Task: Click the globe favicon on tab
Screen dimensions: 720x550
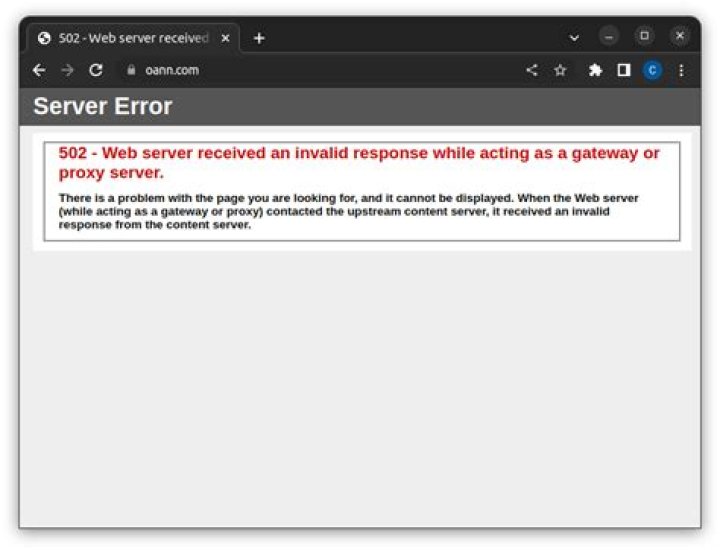Action: [44, 38]
